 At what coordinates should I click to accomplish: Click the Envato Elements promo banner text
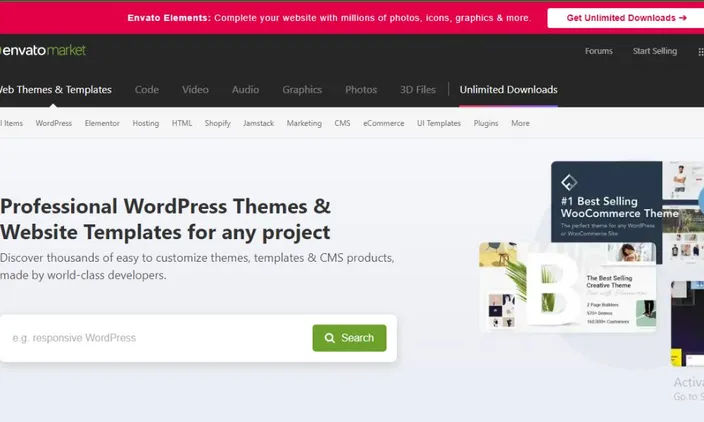329,18
